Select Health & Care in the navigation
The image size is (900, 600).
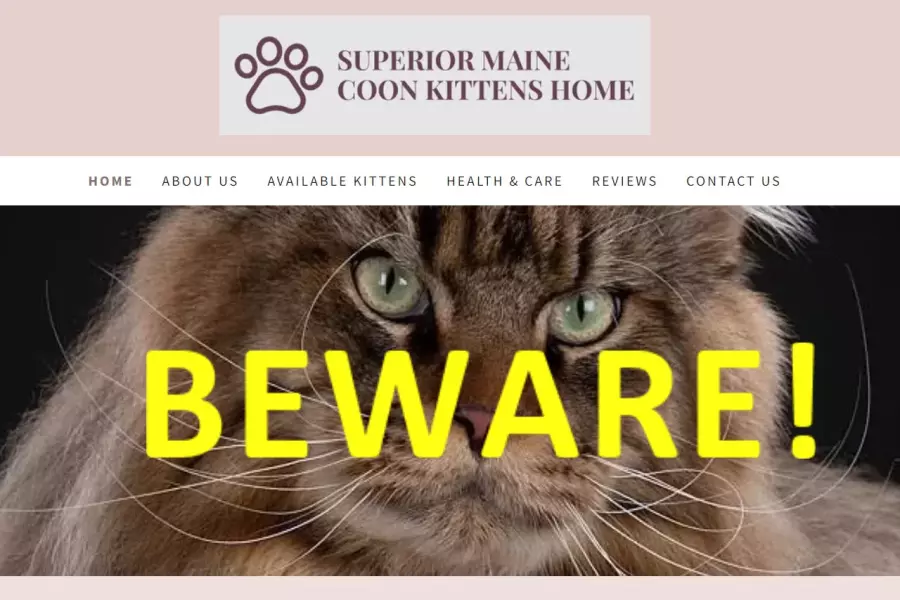click(505, 181)
